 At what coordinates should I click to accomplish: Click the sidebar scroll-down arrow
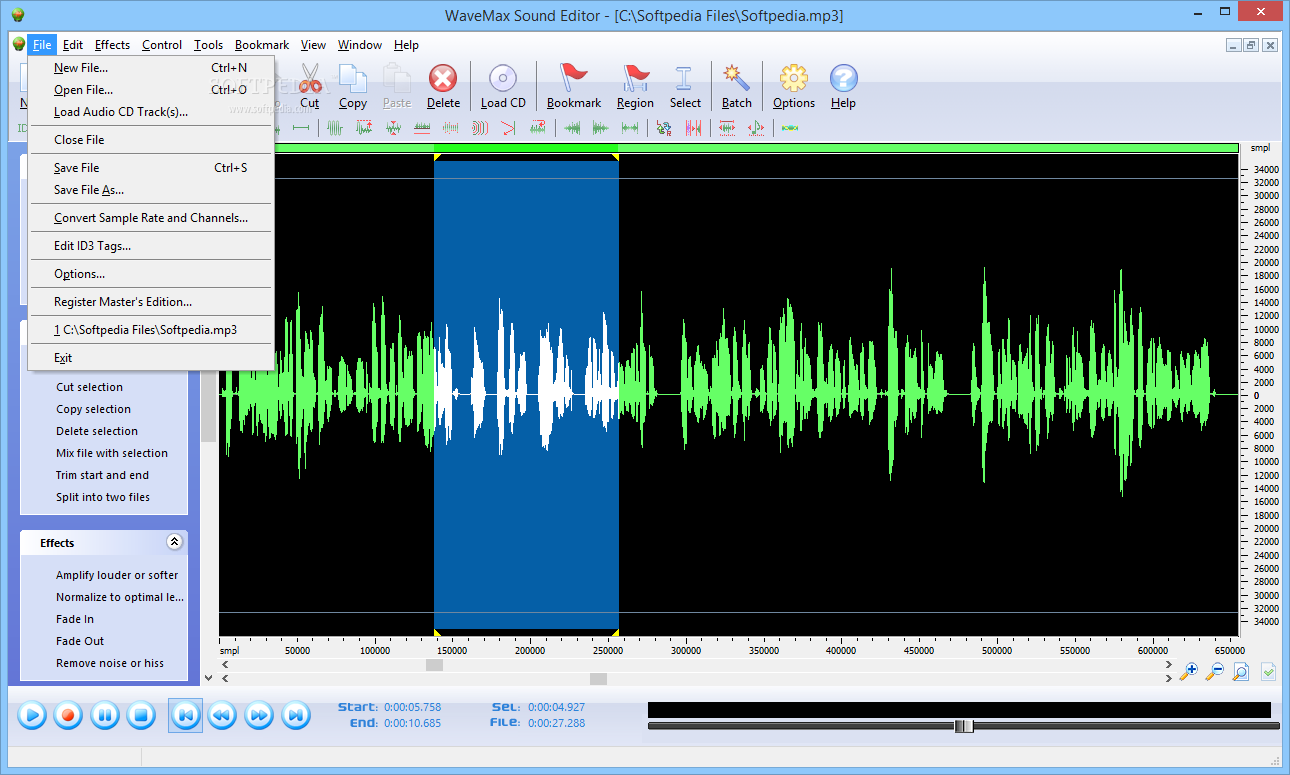point(208,677)
